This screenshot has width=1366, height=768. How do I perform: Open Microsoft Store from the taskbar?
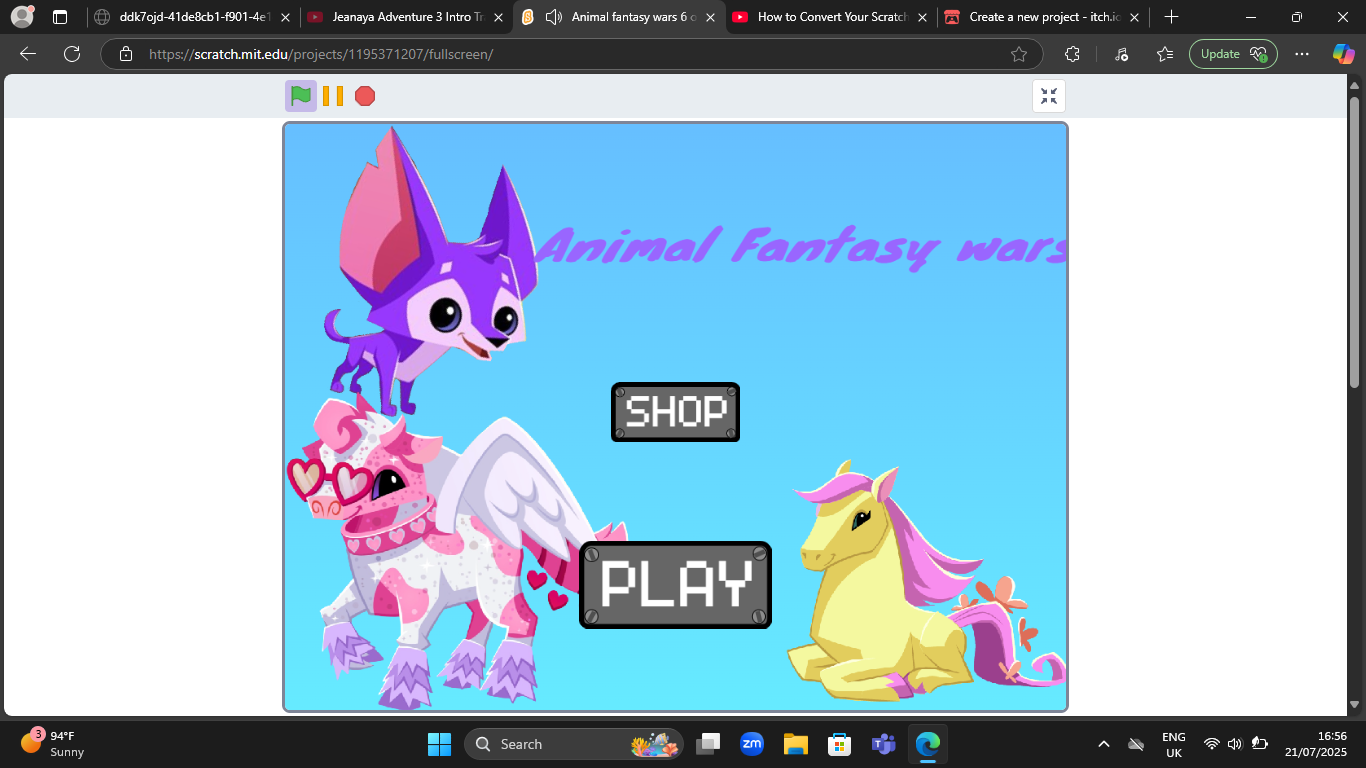[x=840, y=744]
